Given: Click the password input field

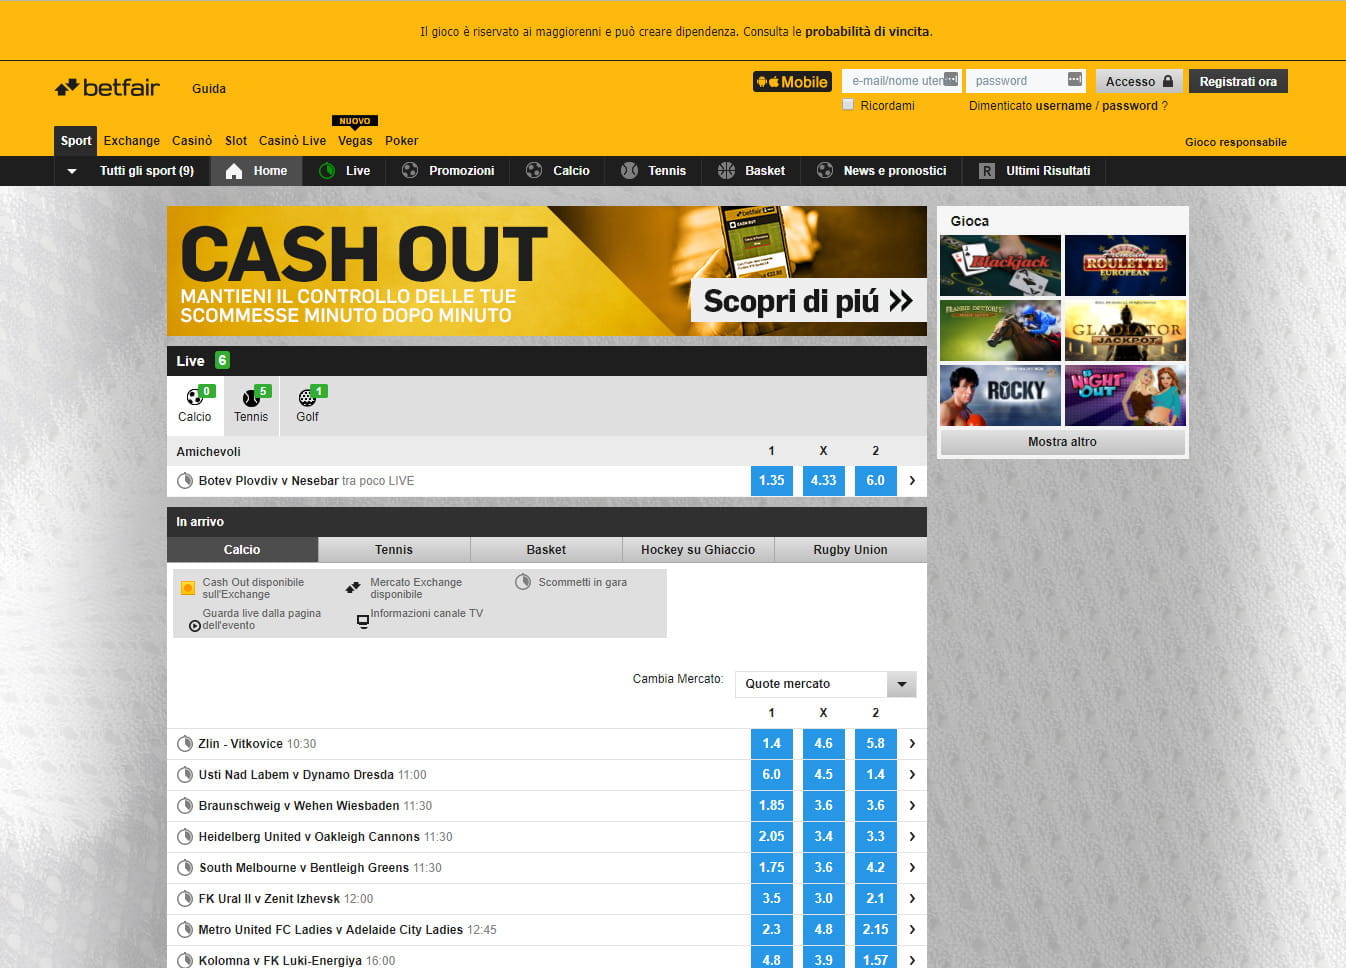Looking at the screenshot, I should point(1026,81).
